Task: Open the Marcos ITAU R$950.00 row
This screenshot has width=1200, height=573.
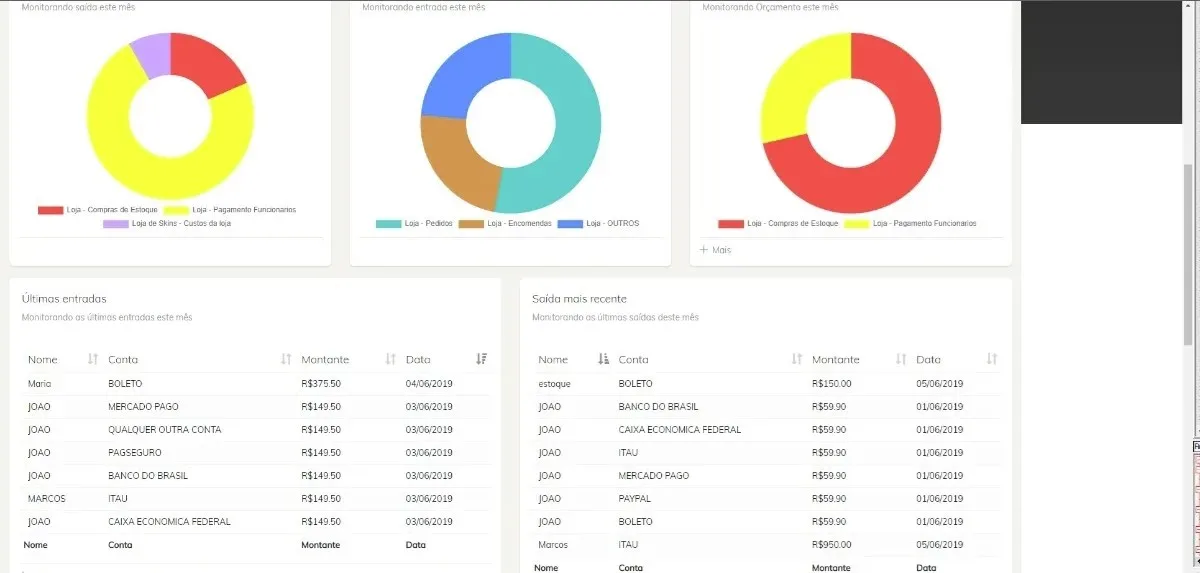Action: click(x=767, y=545)
